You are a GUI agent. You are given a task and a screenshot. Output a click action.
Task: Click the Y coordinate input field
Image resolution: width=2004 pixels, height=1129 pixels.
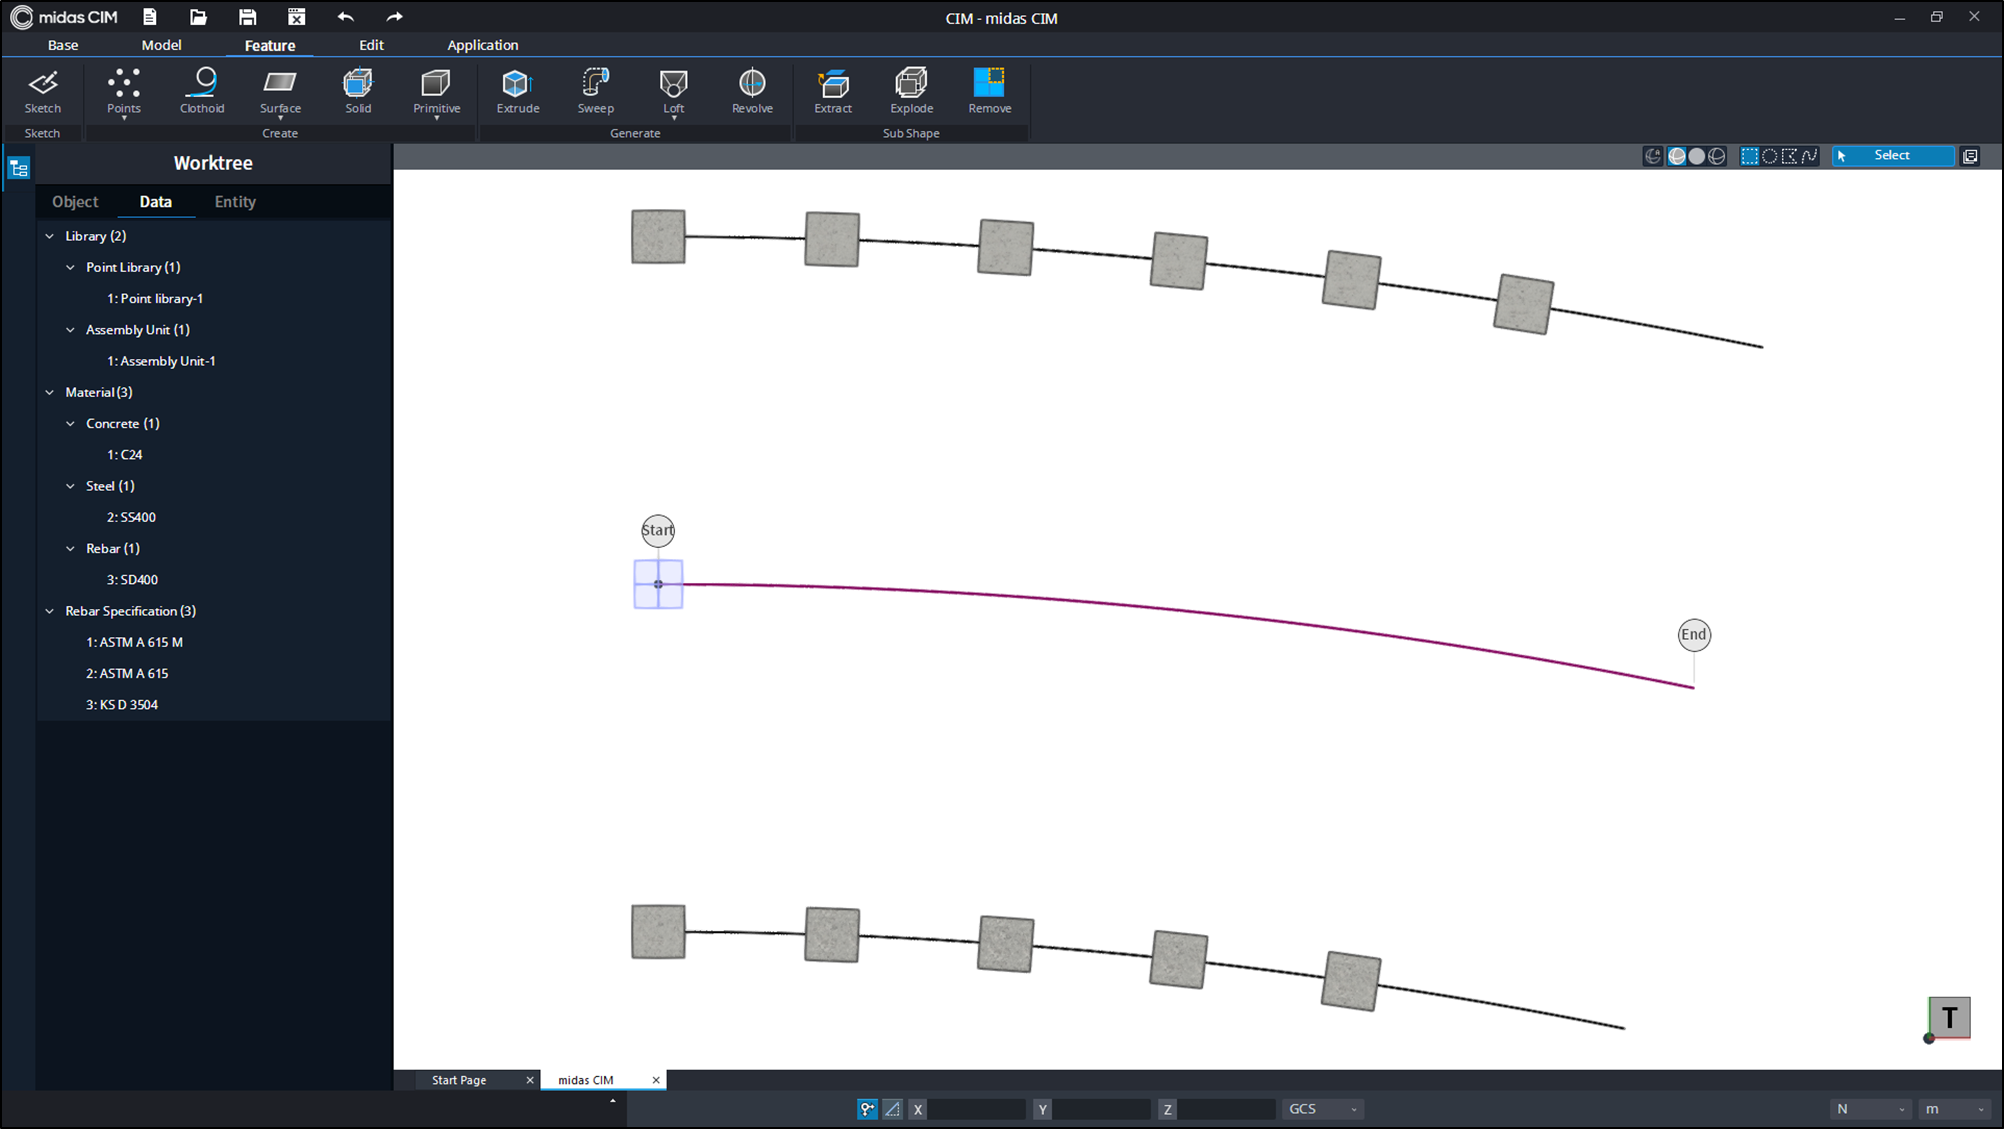(x=1102, y=1109)
